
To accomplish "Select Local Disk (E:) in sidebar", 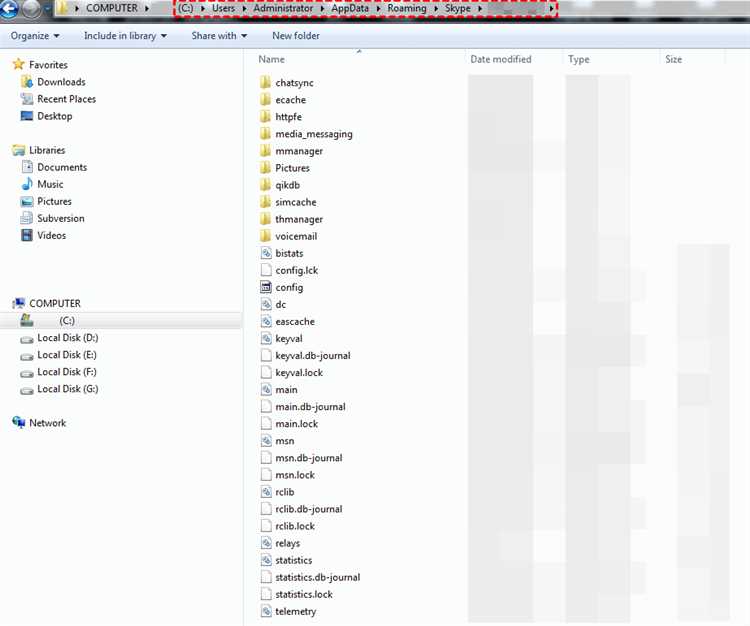I will click(67, 355).
